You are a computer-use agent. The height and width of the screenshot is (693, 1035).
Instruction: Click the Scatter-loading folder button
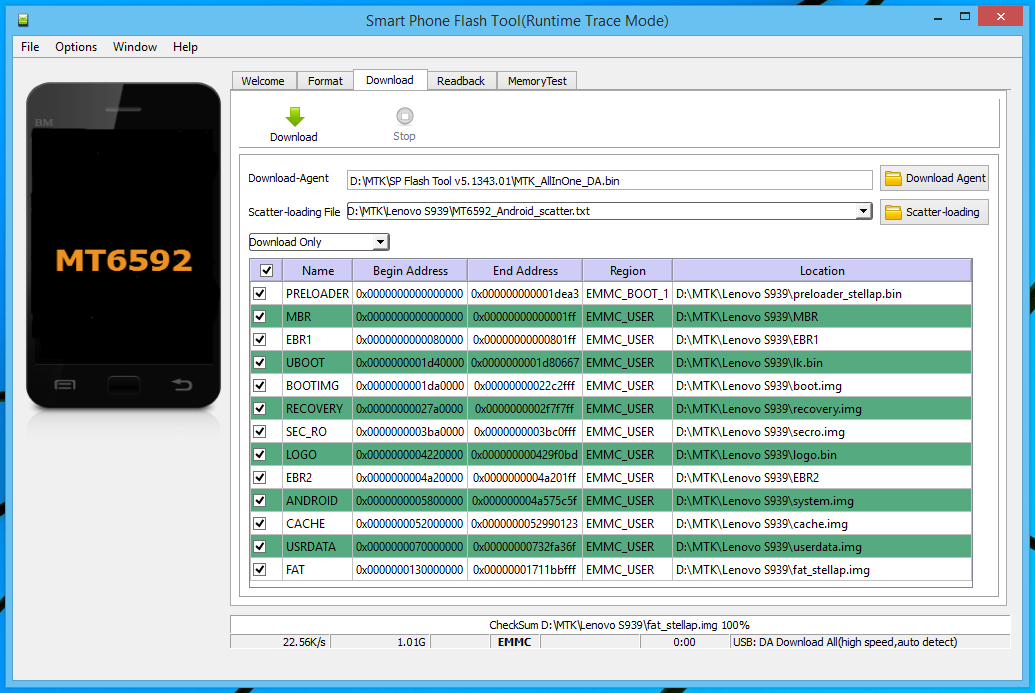(934, 212)
